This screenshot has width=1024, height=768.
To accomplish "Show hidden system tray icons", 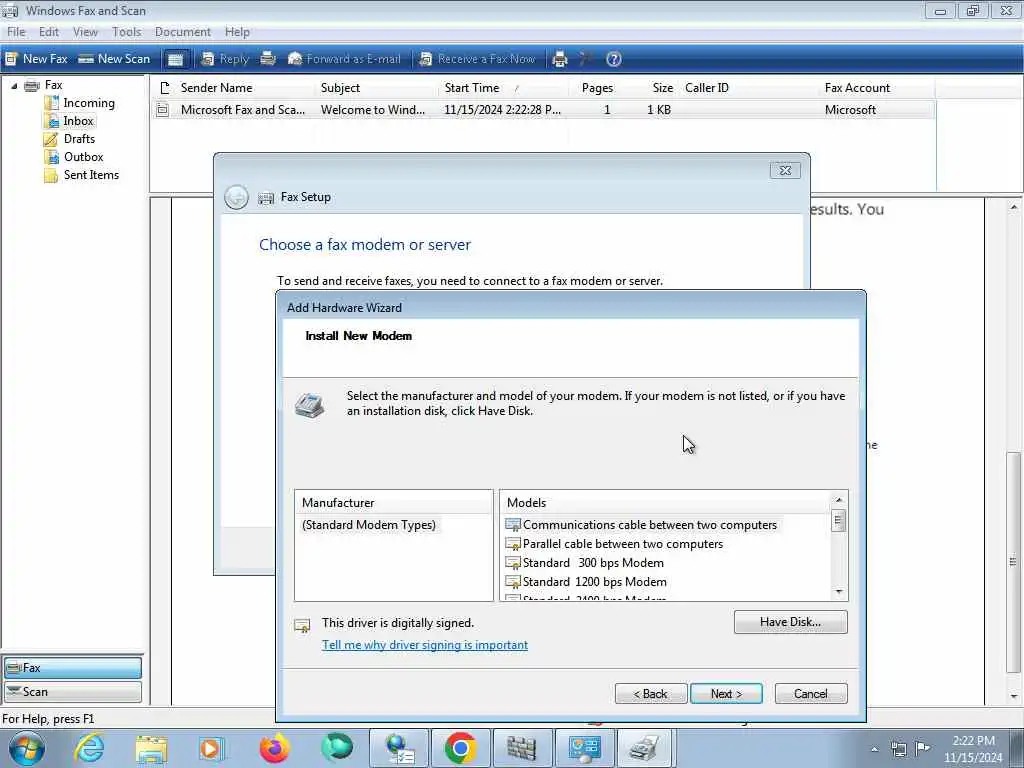I will point(874,749).
